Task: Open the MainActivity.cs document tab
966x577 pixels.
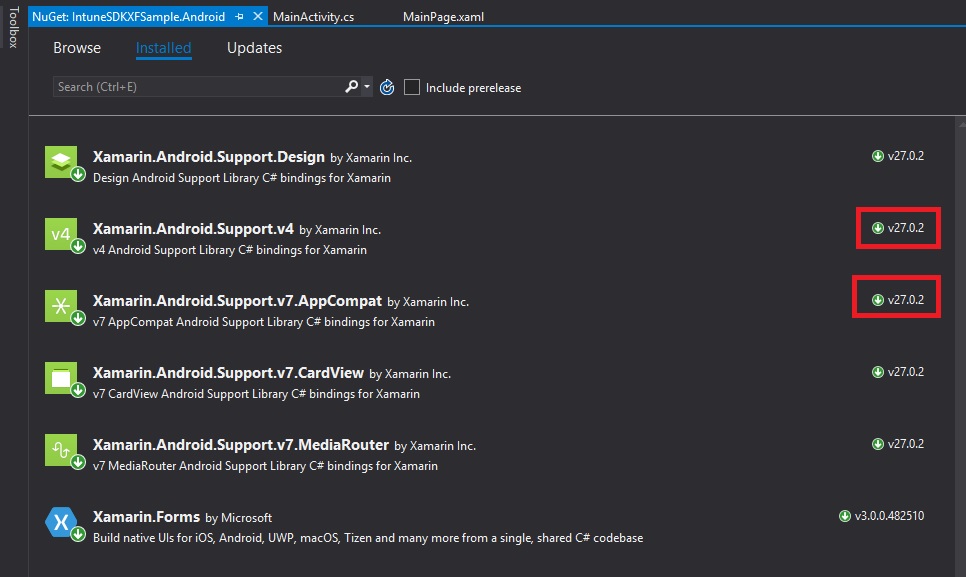Action: tap(314, 17)
